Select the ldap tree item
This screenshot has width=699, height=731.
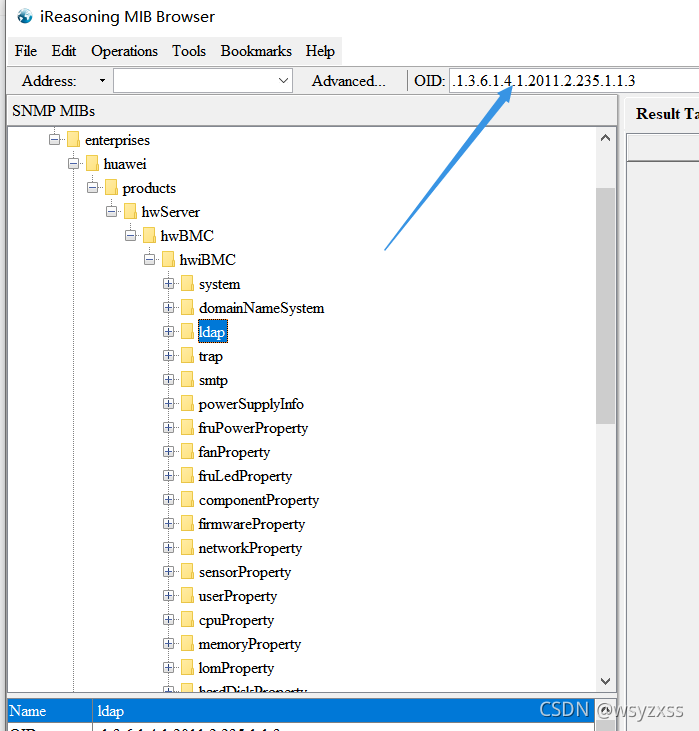click(213, 331)
